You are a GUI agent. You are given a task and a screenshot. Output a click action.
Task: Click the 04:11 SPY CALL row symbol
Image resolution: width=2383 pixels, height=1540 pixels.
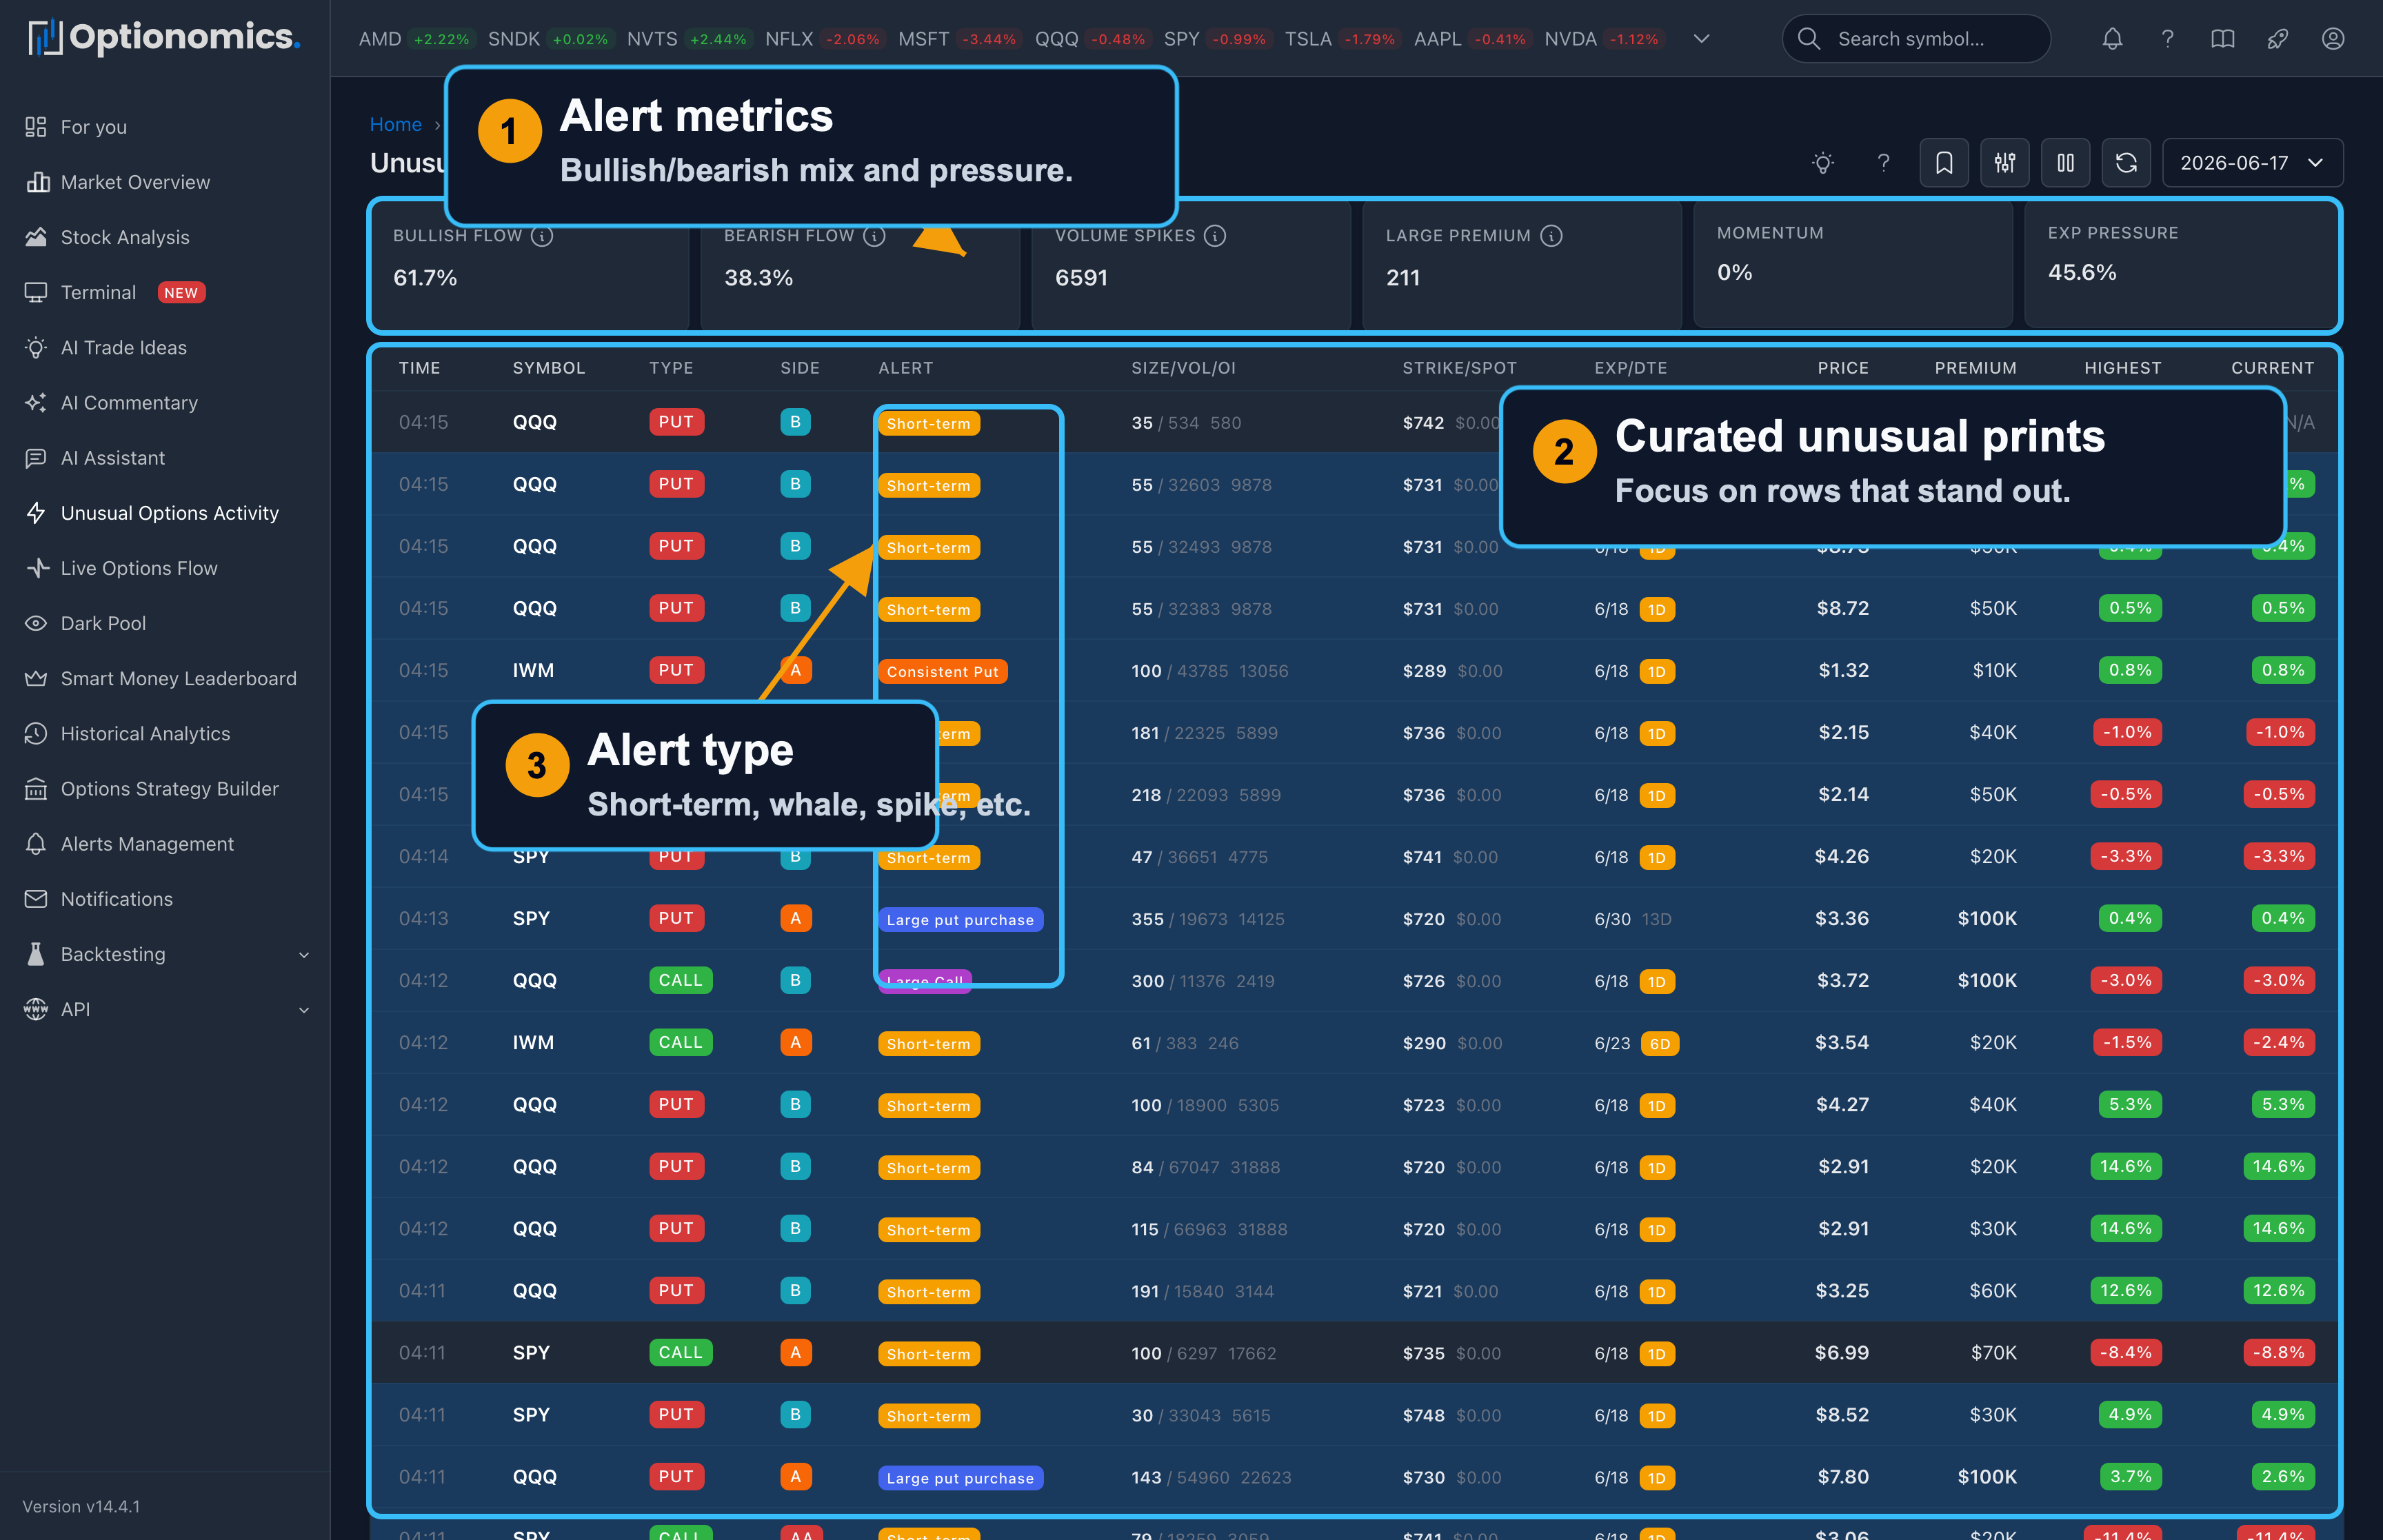(531, 1352)
